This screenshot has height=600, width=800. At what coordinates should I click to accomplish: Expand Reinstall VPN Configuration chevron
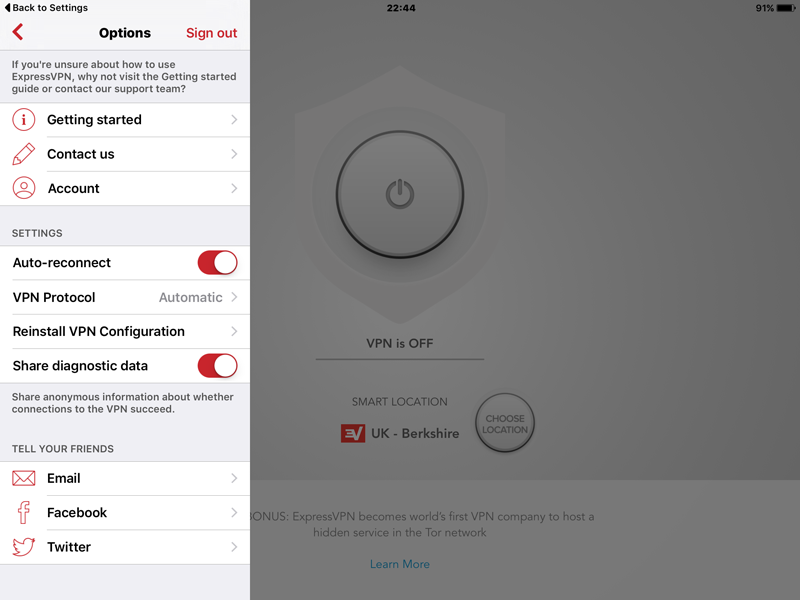point(234,332)
